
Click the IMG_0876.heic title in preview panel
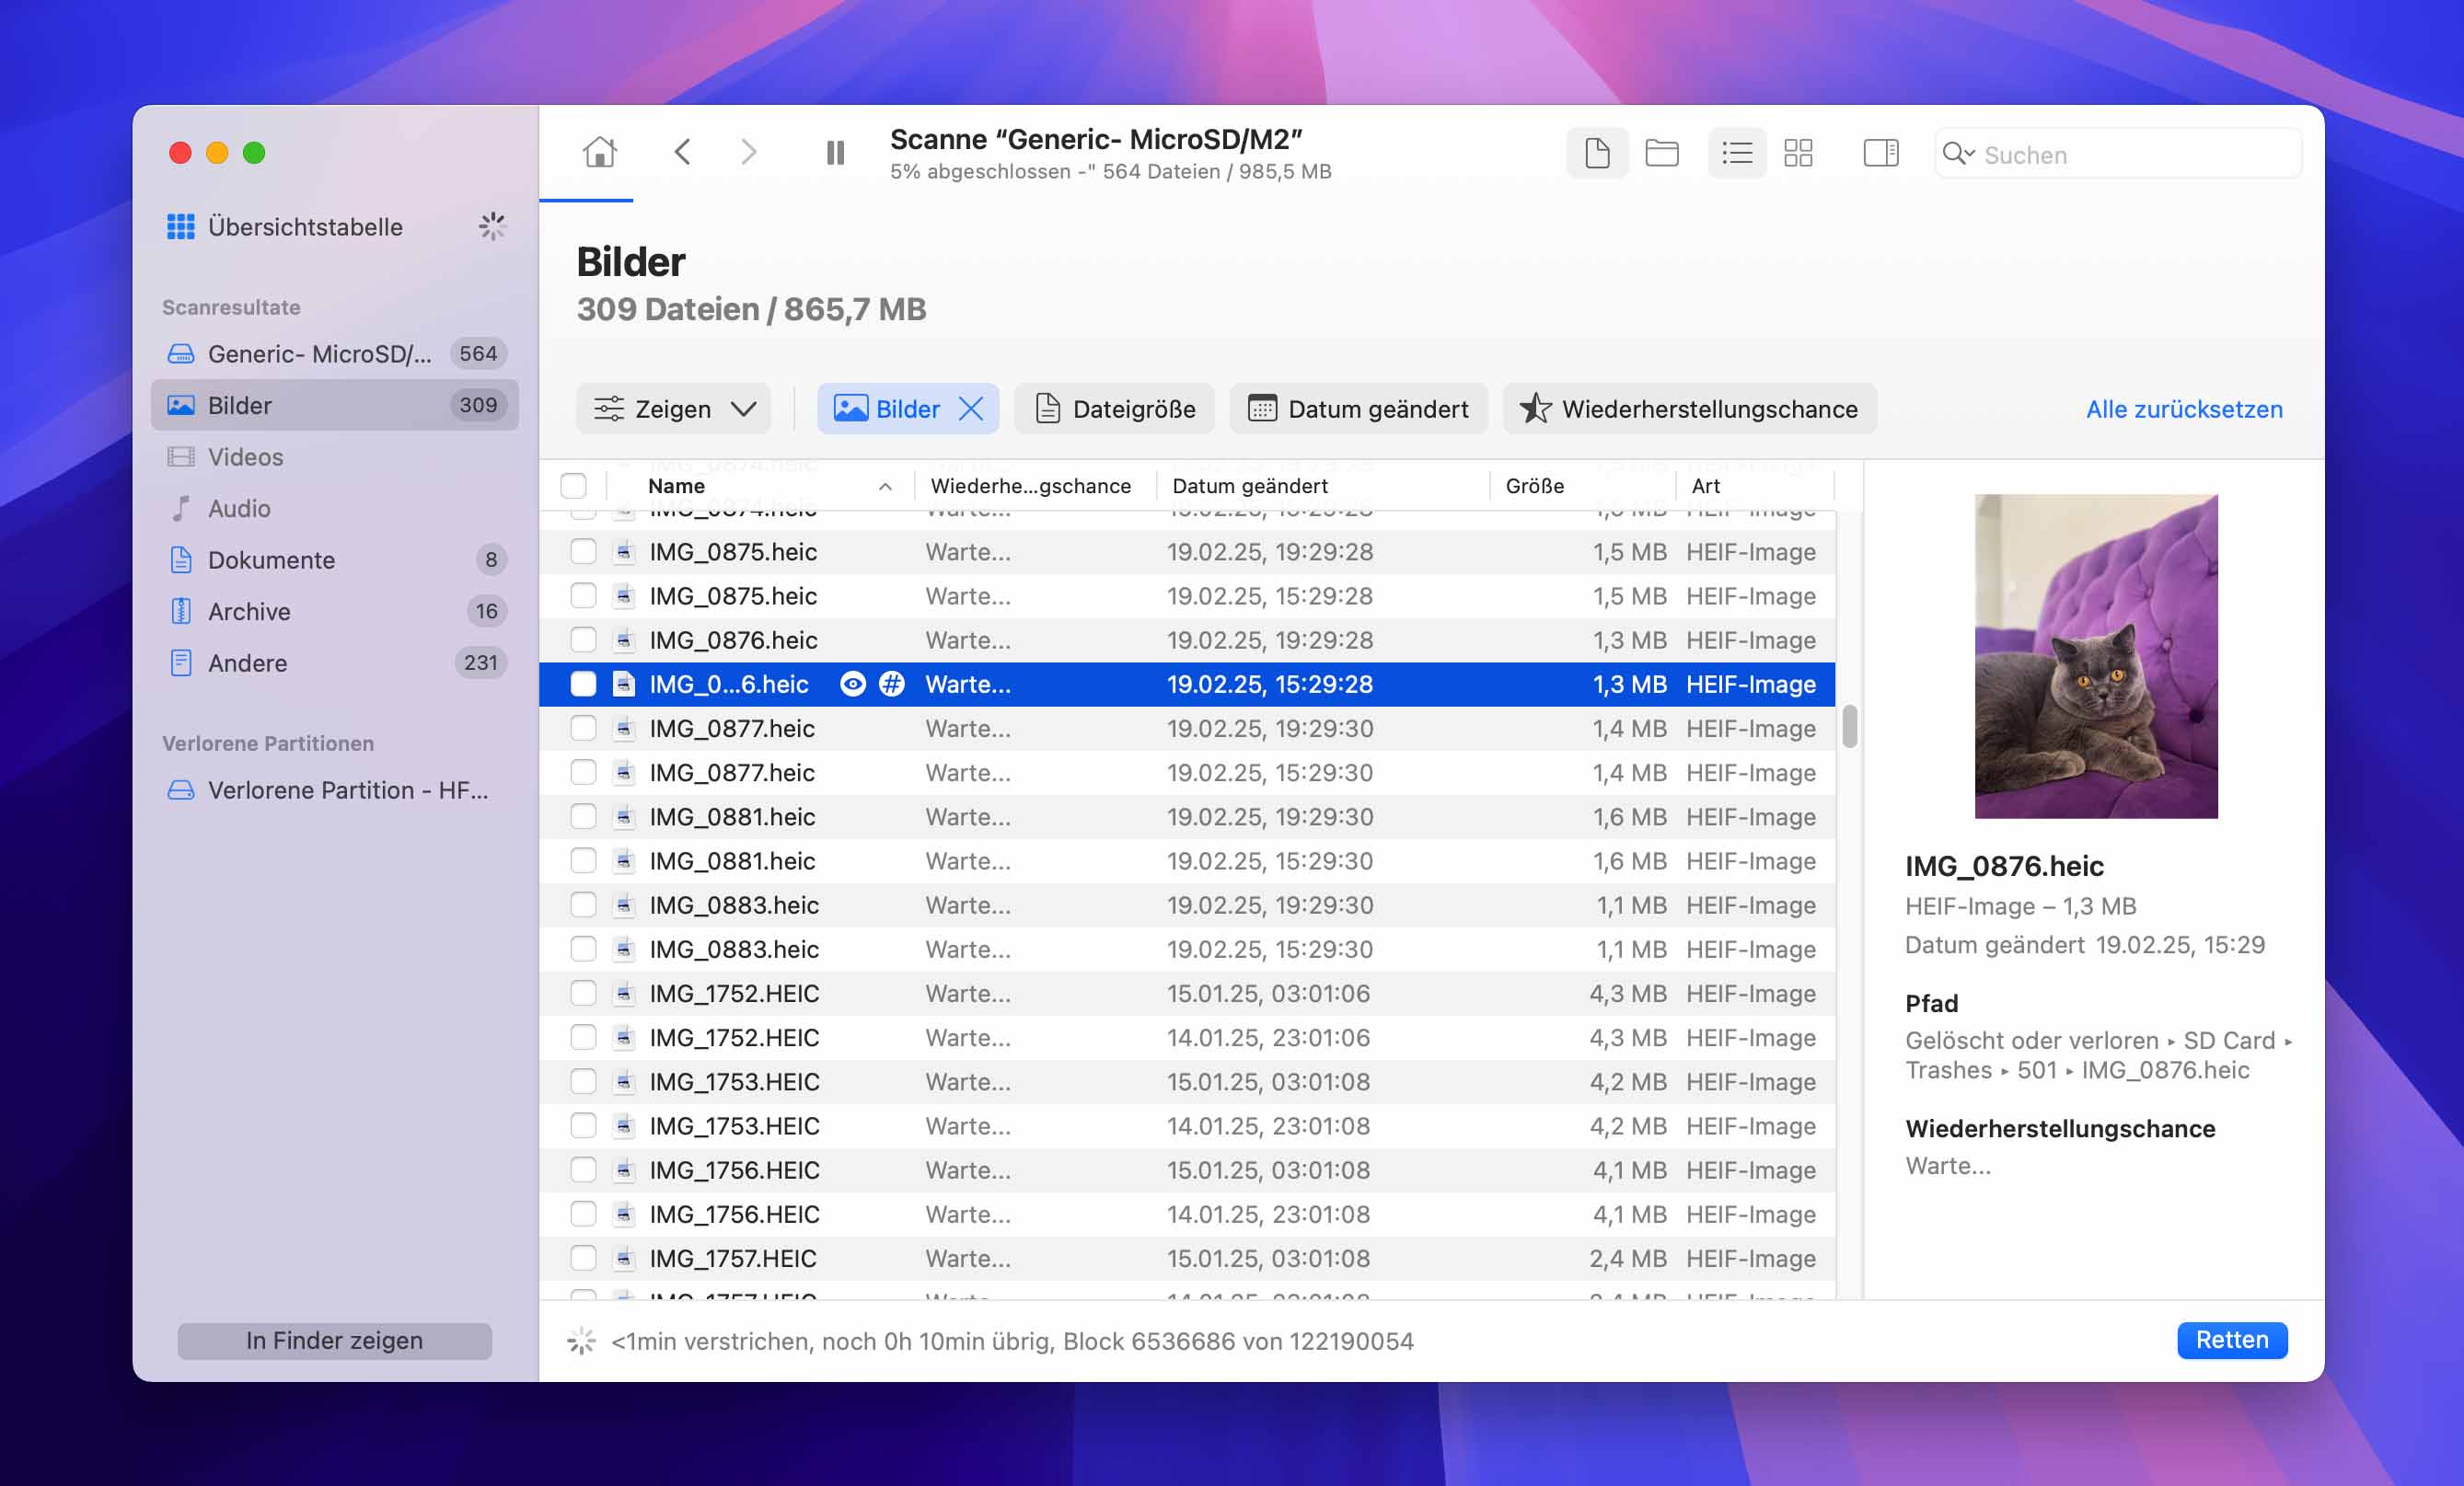pyautogui.click(x=2004, y=866)
